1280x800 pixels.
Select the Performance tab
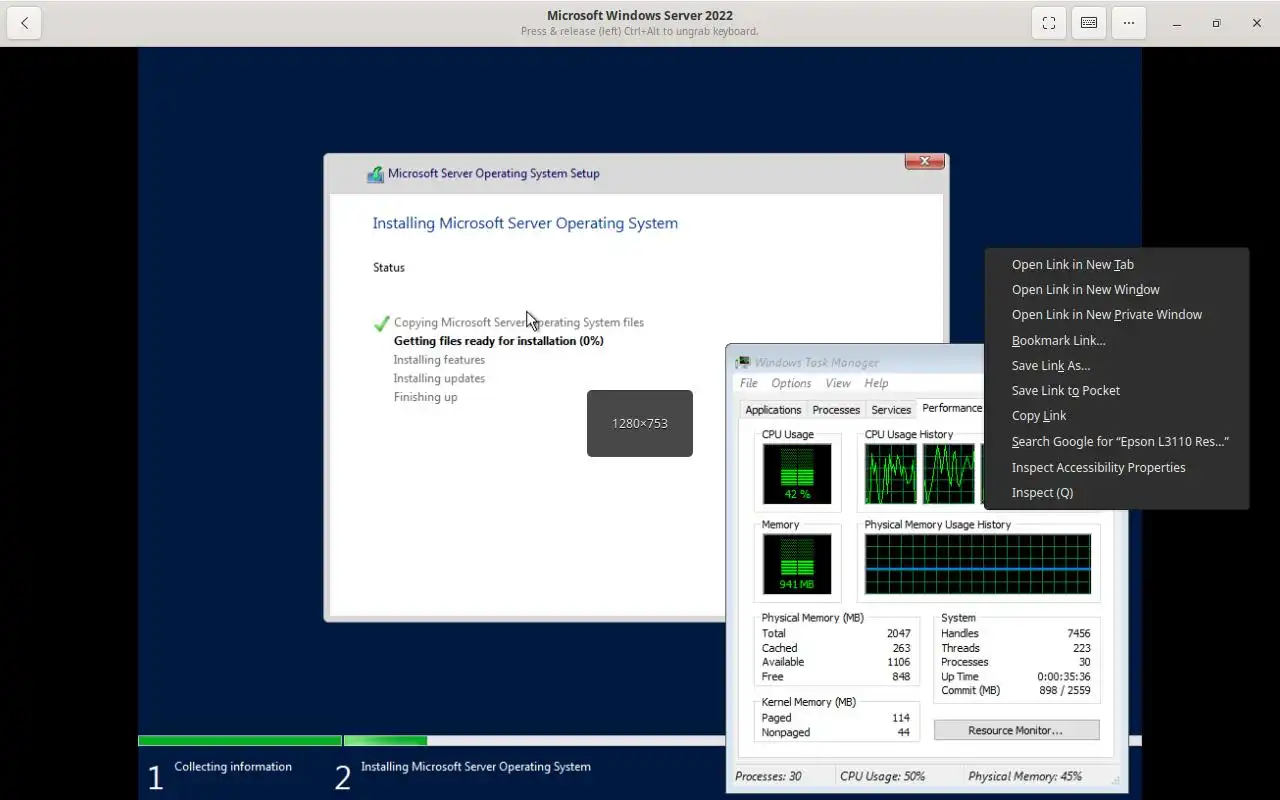(x=951, y=408)
